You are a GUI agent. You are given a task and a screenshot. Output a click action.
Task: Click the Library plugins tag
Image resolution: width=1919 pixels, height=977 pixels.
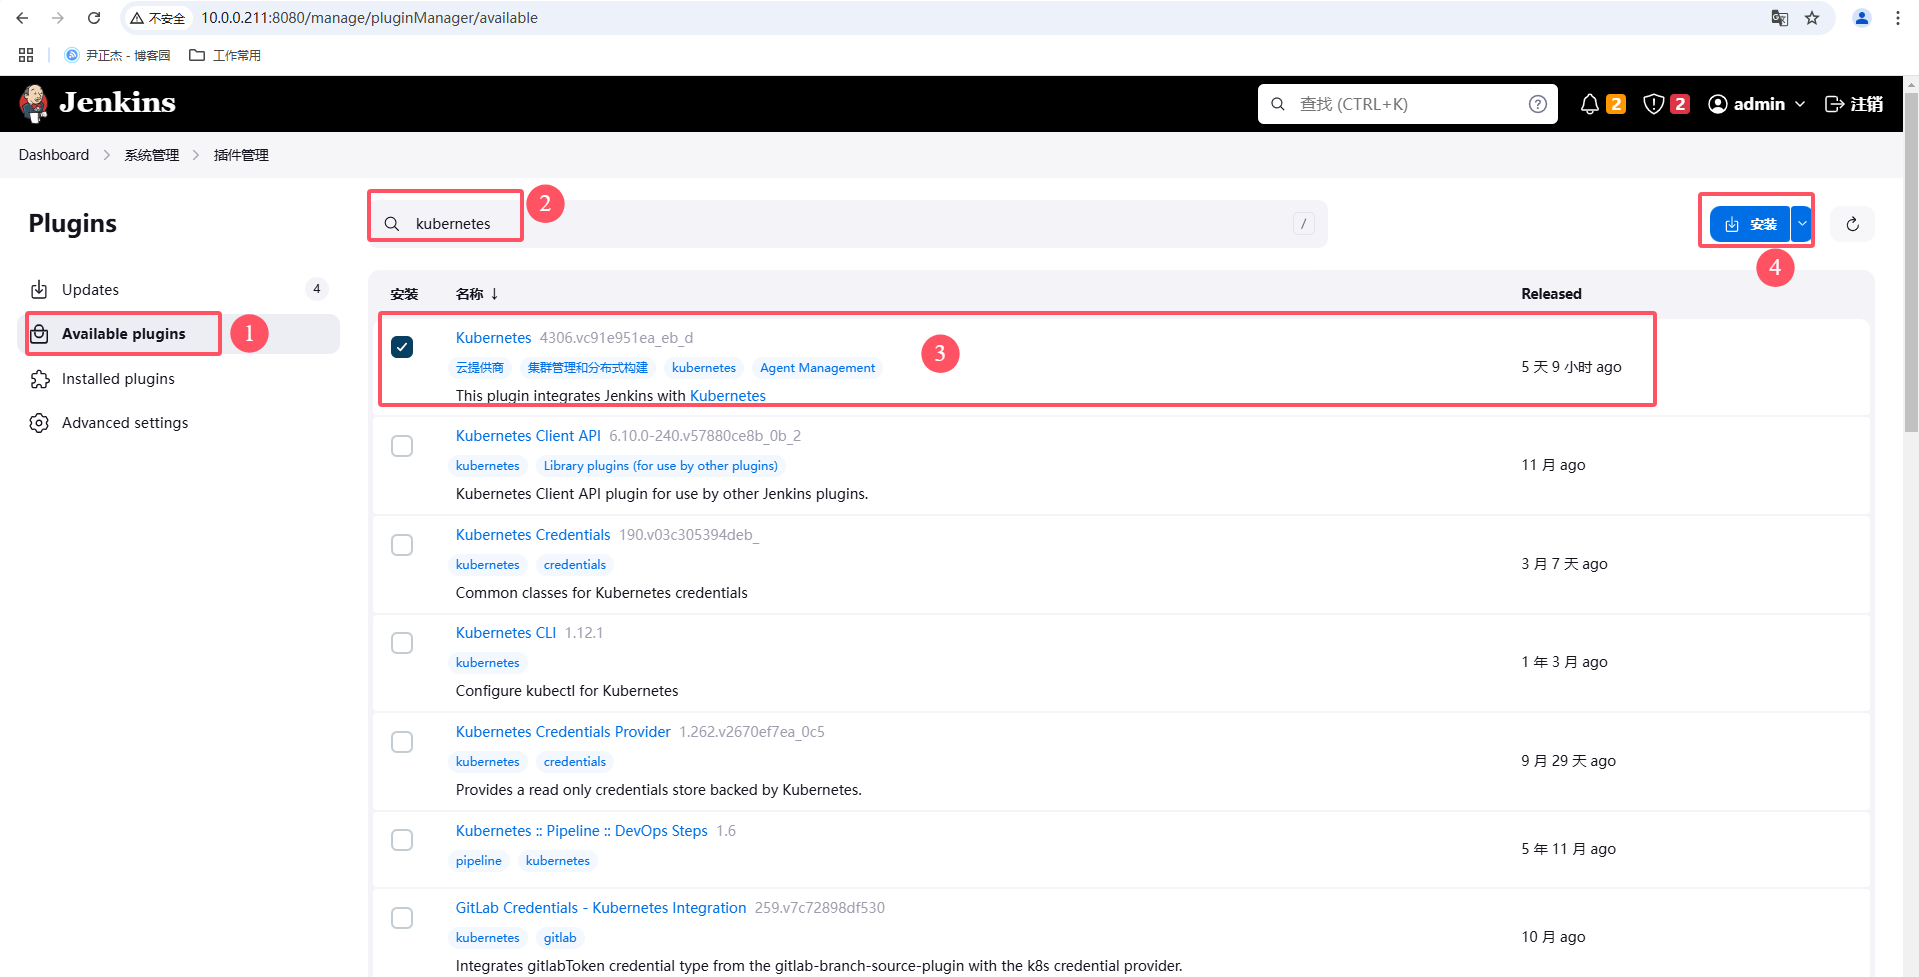pyautogui.click(x=661, y=466)
